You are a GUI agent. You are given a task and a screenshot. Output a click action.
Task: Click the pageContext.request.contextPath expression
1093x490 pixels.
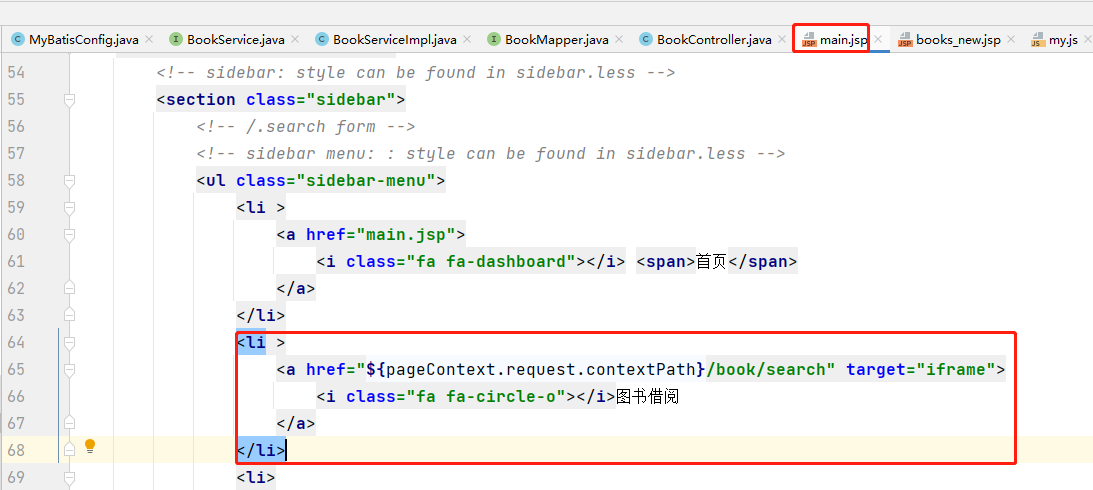point(541,369)
